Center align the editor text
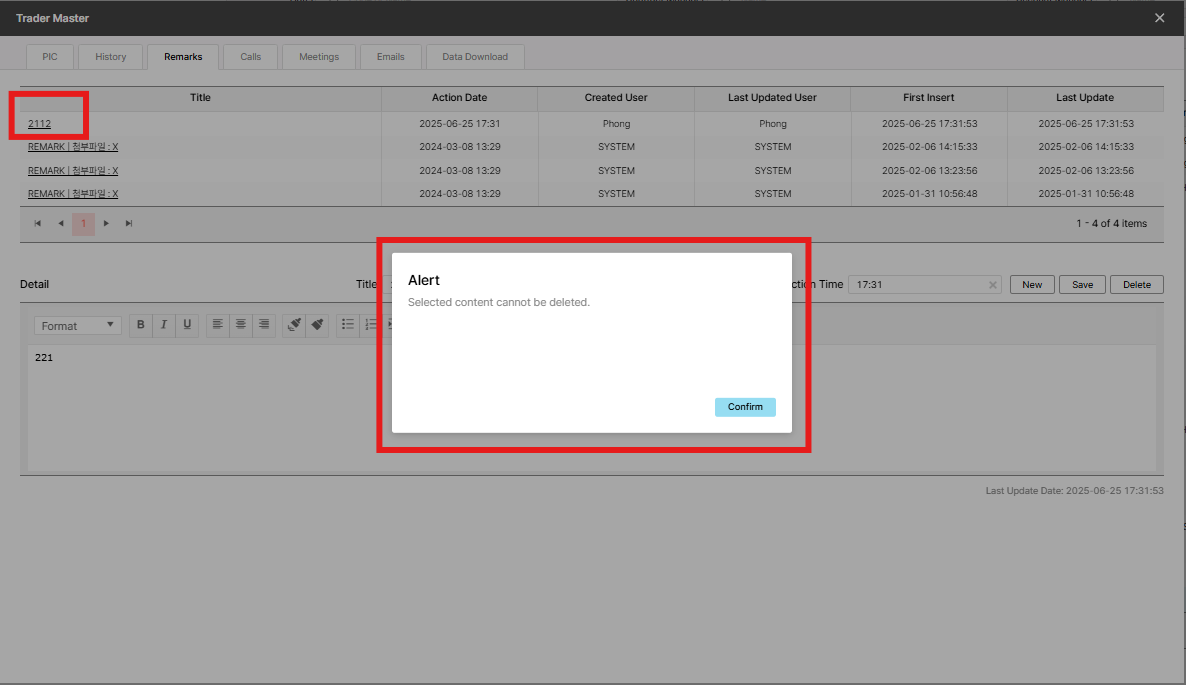 coord(241,325)
